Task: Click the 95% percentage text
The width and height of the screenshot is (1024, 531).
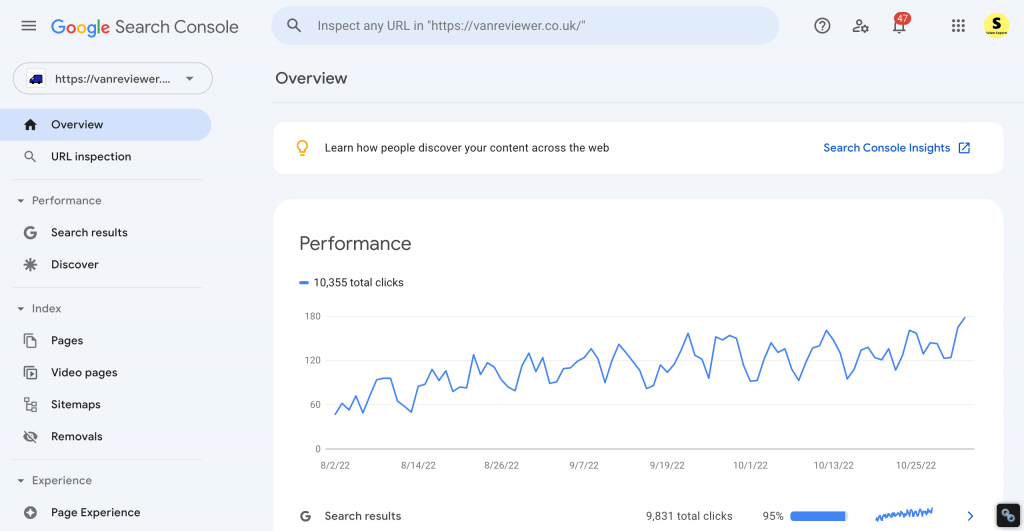Action: tap(773, 516)
